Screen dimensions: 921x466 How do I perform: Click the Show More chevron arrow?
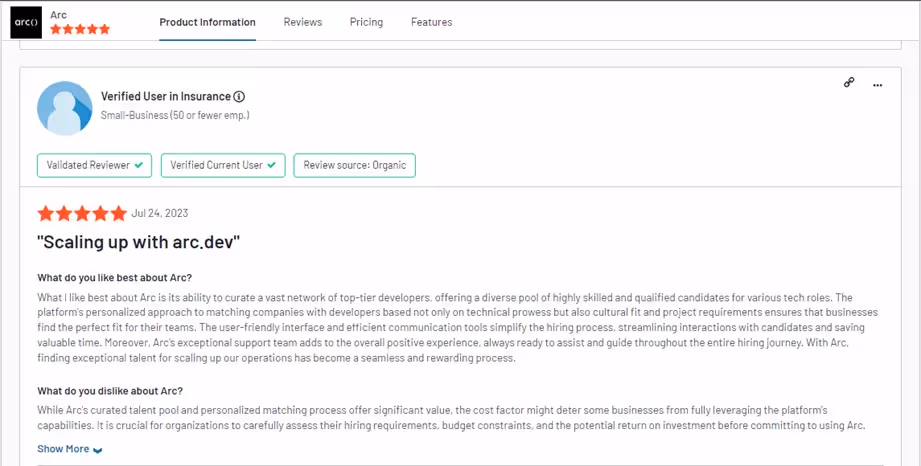pyautogui.click(x=98, y=450)
